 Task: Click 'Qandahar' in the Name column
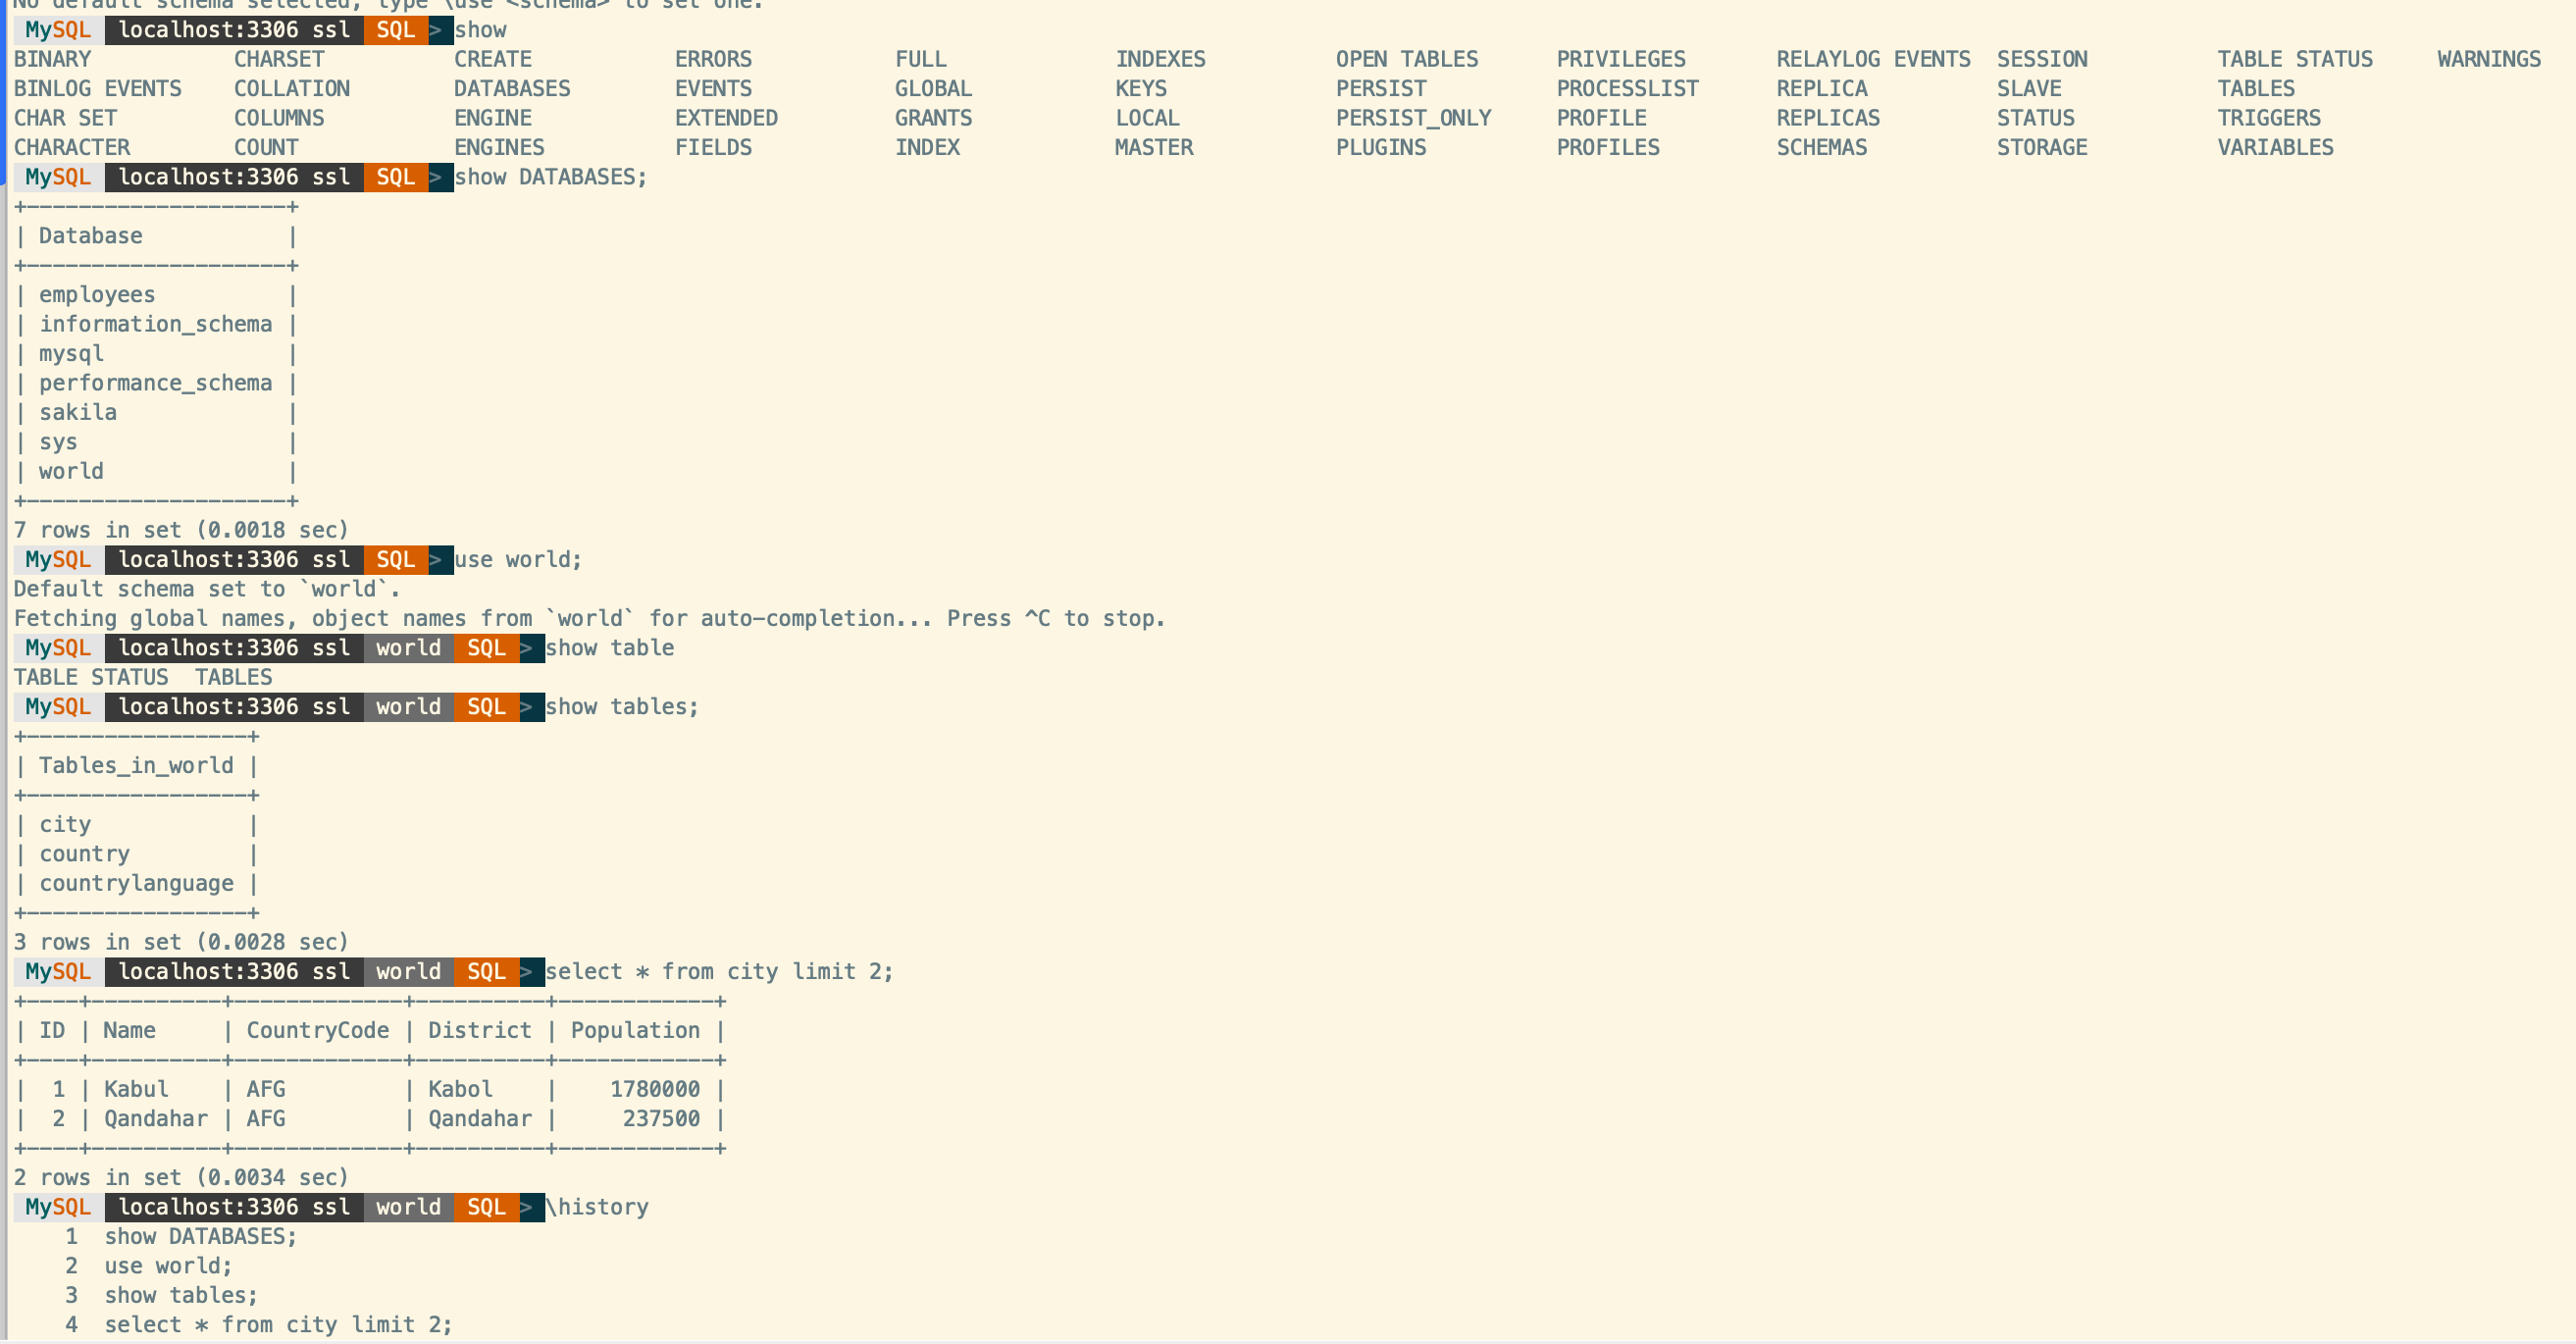155,1118
